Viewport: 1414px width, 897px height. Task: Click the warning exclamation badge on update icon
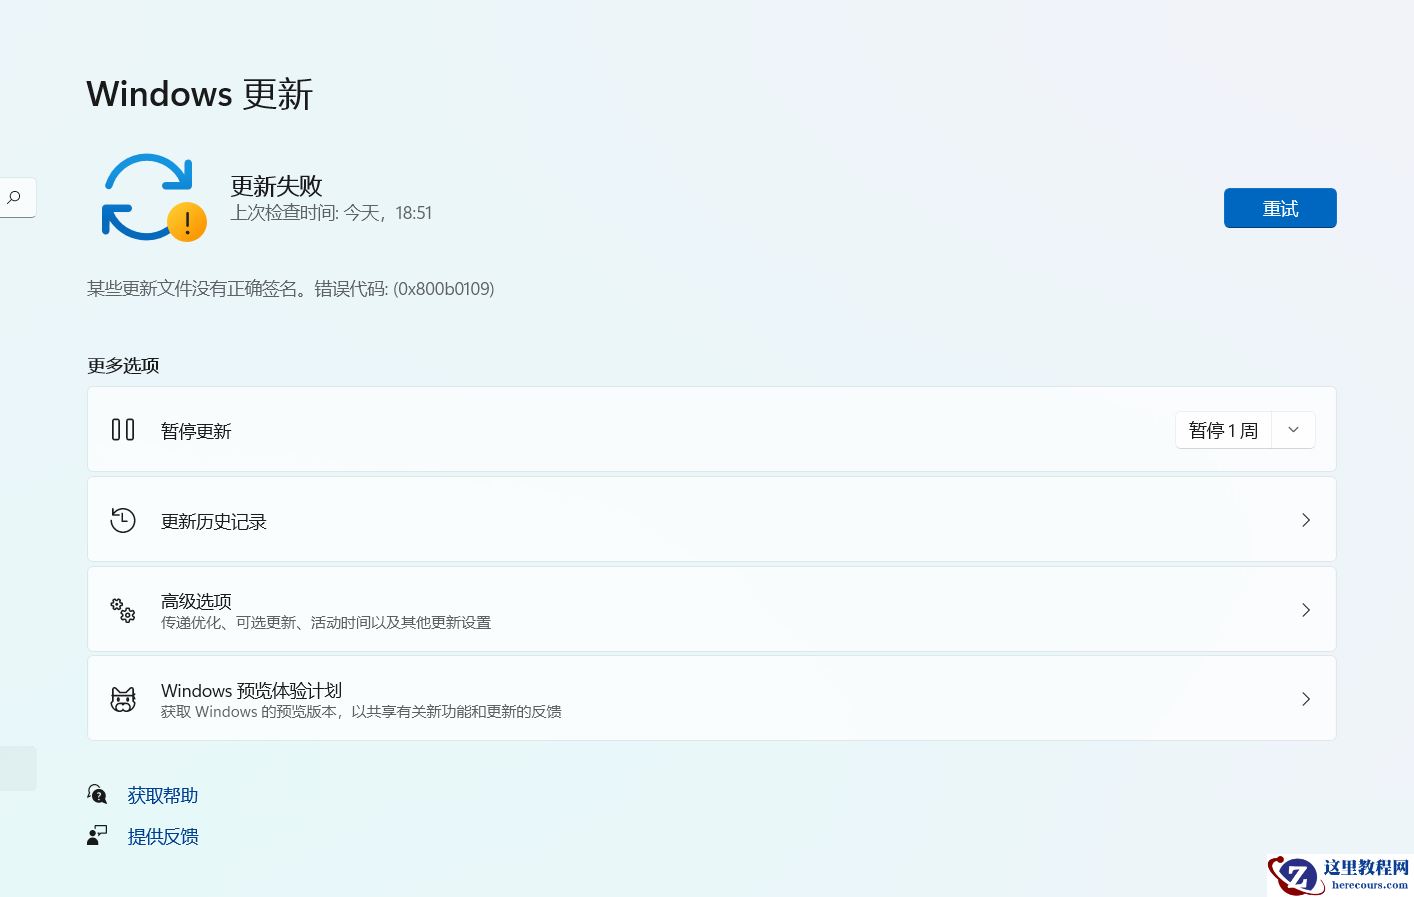187,222
